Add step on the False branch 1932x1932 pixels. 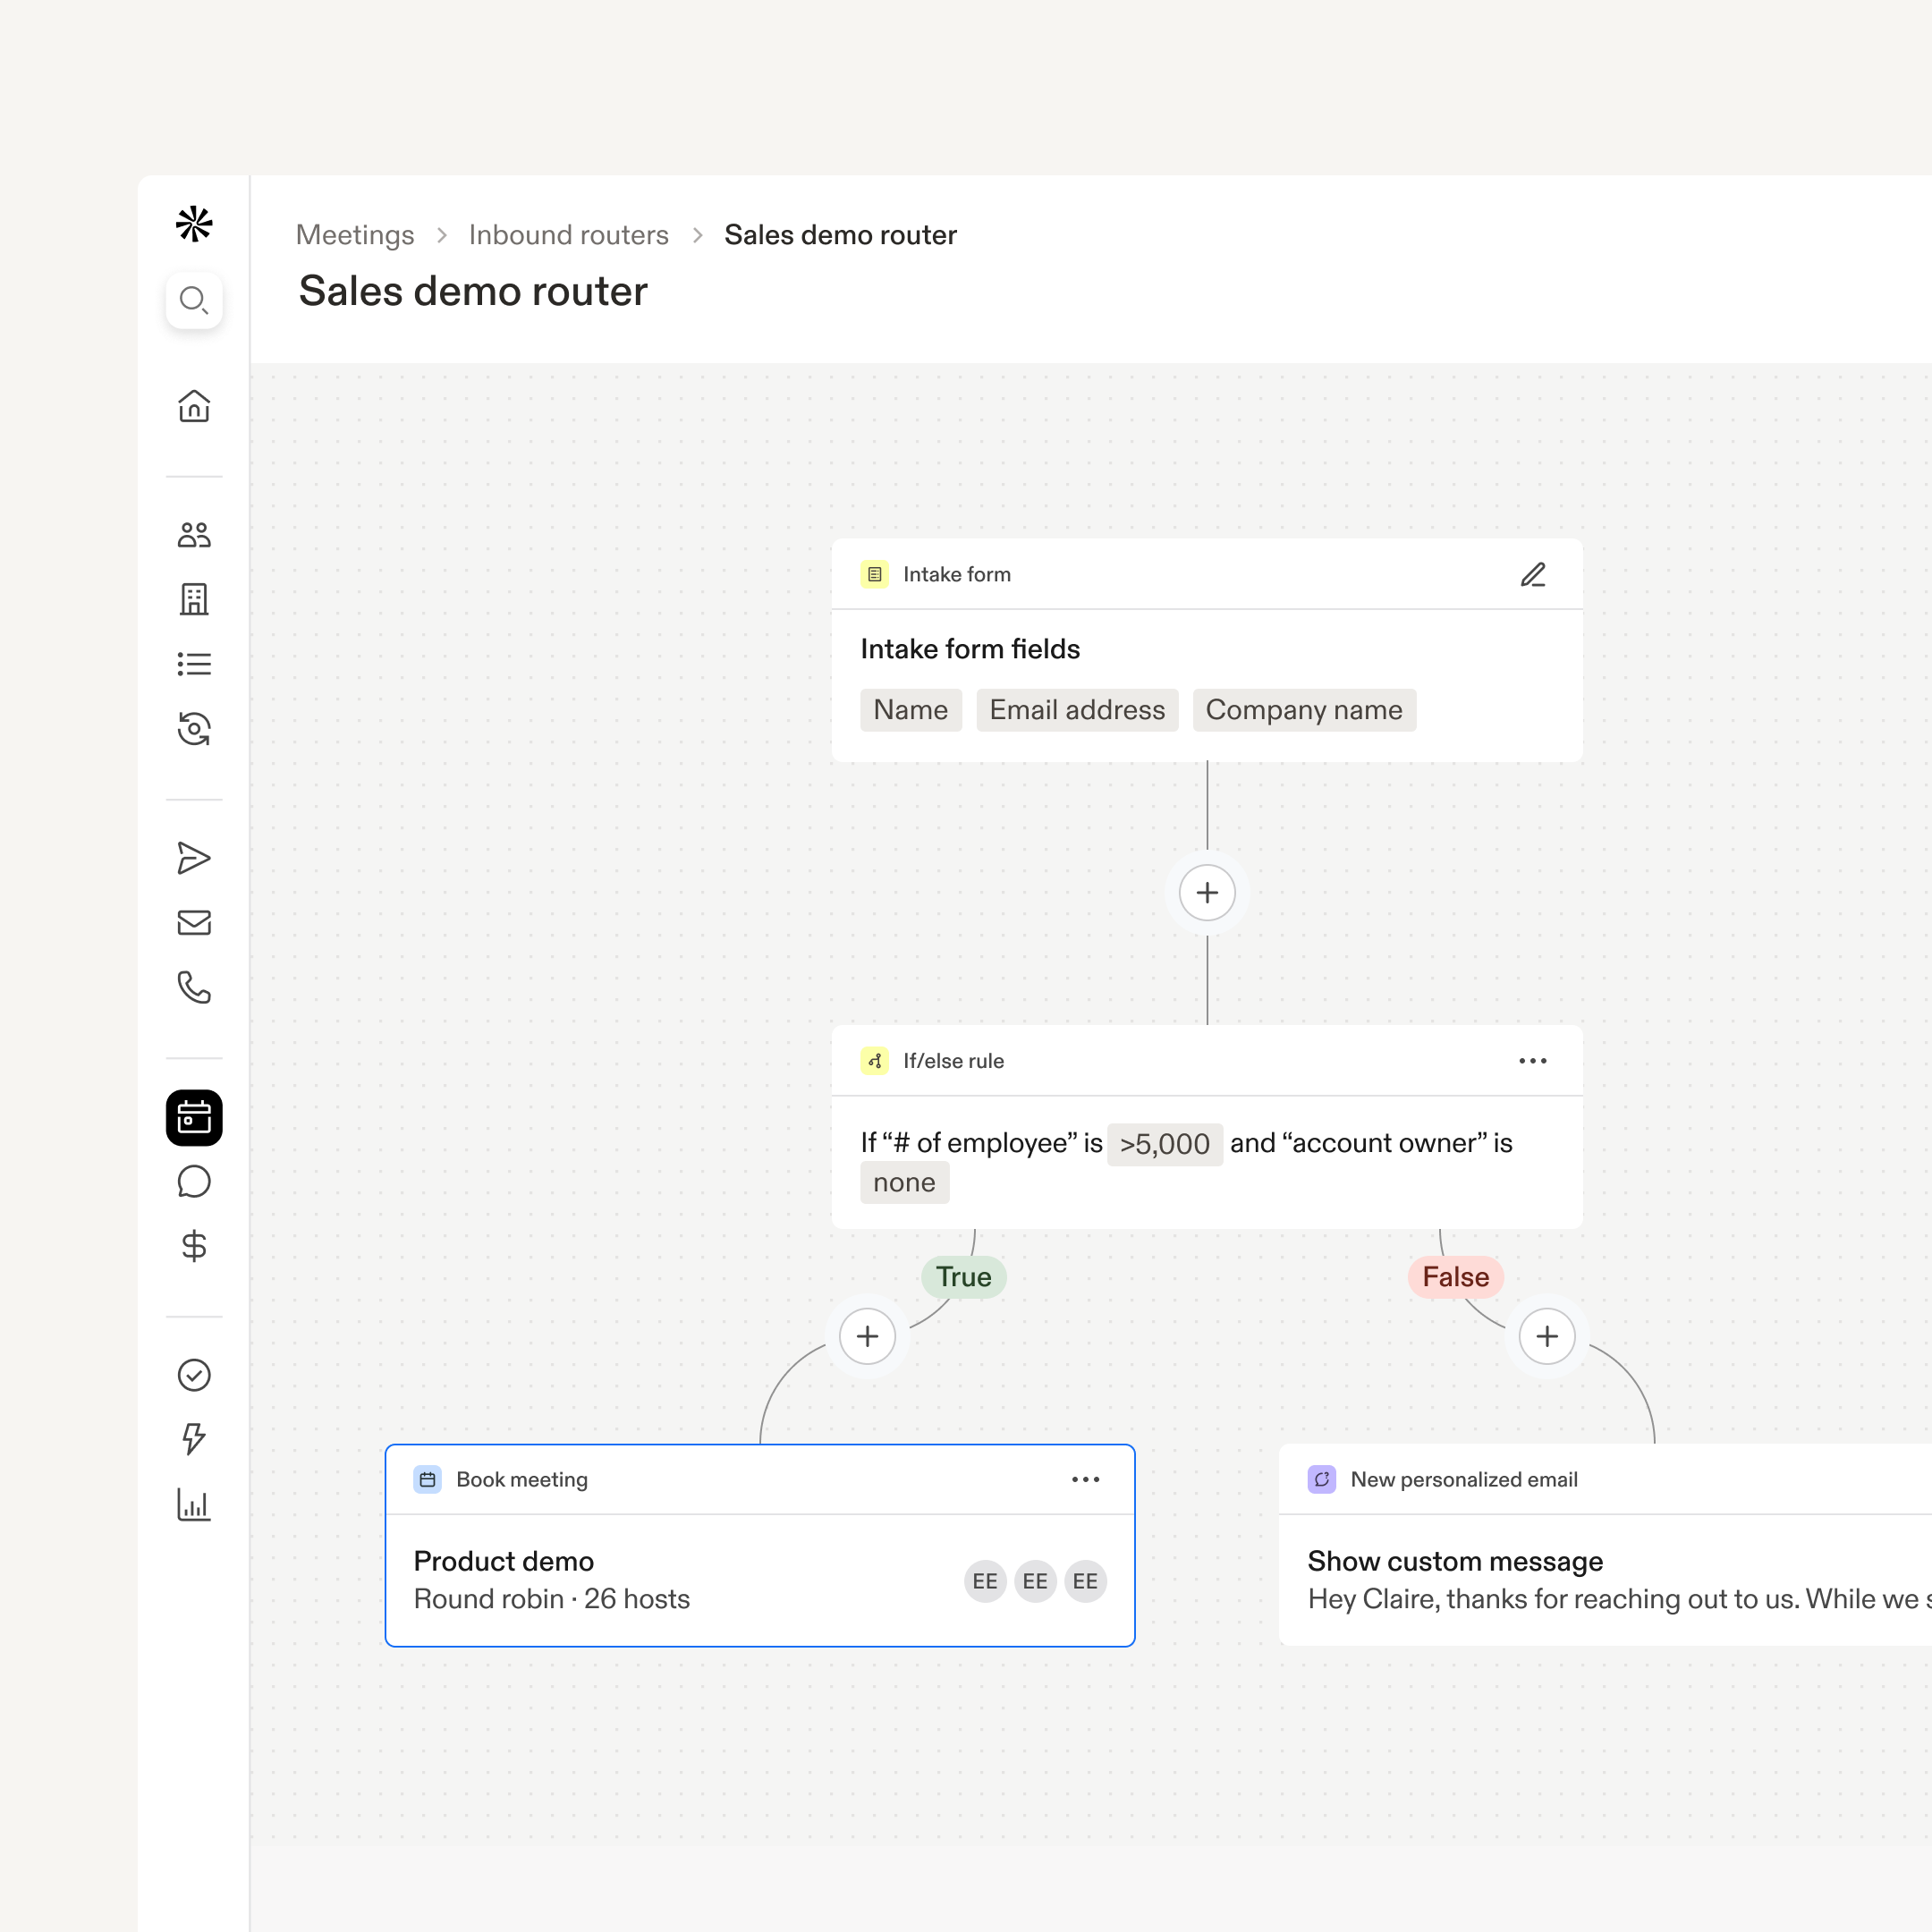(x=1547, y=1336)
